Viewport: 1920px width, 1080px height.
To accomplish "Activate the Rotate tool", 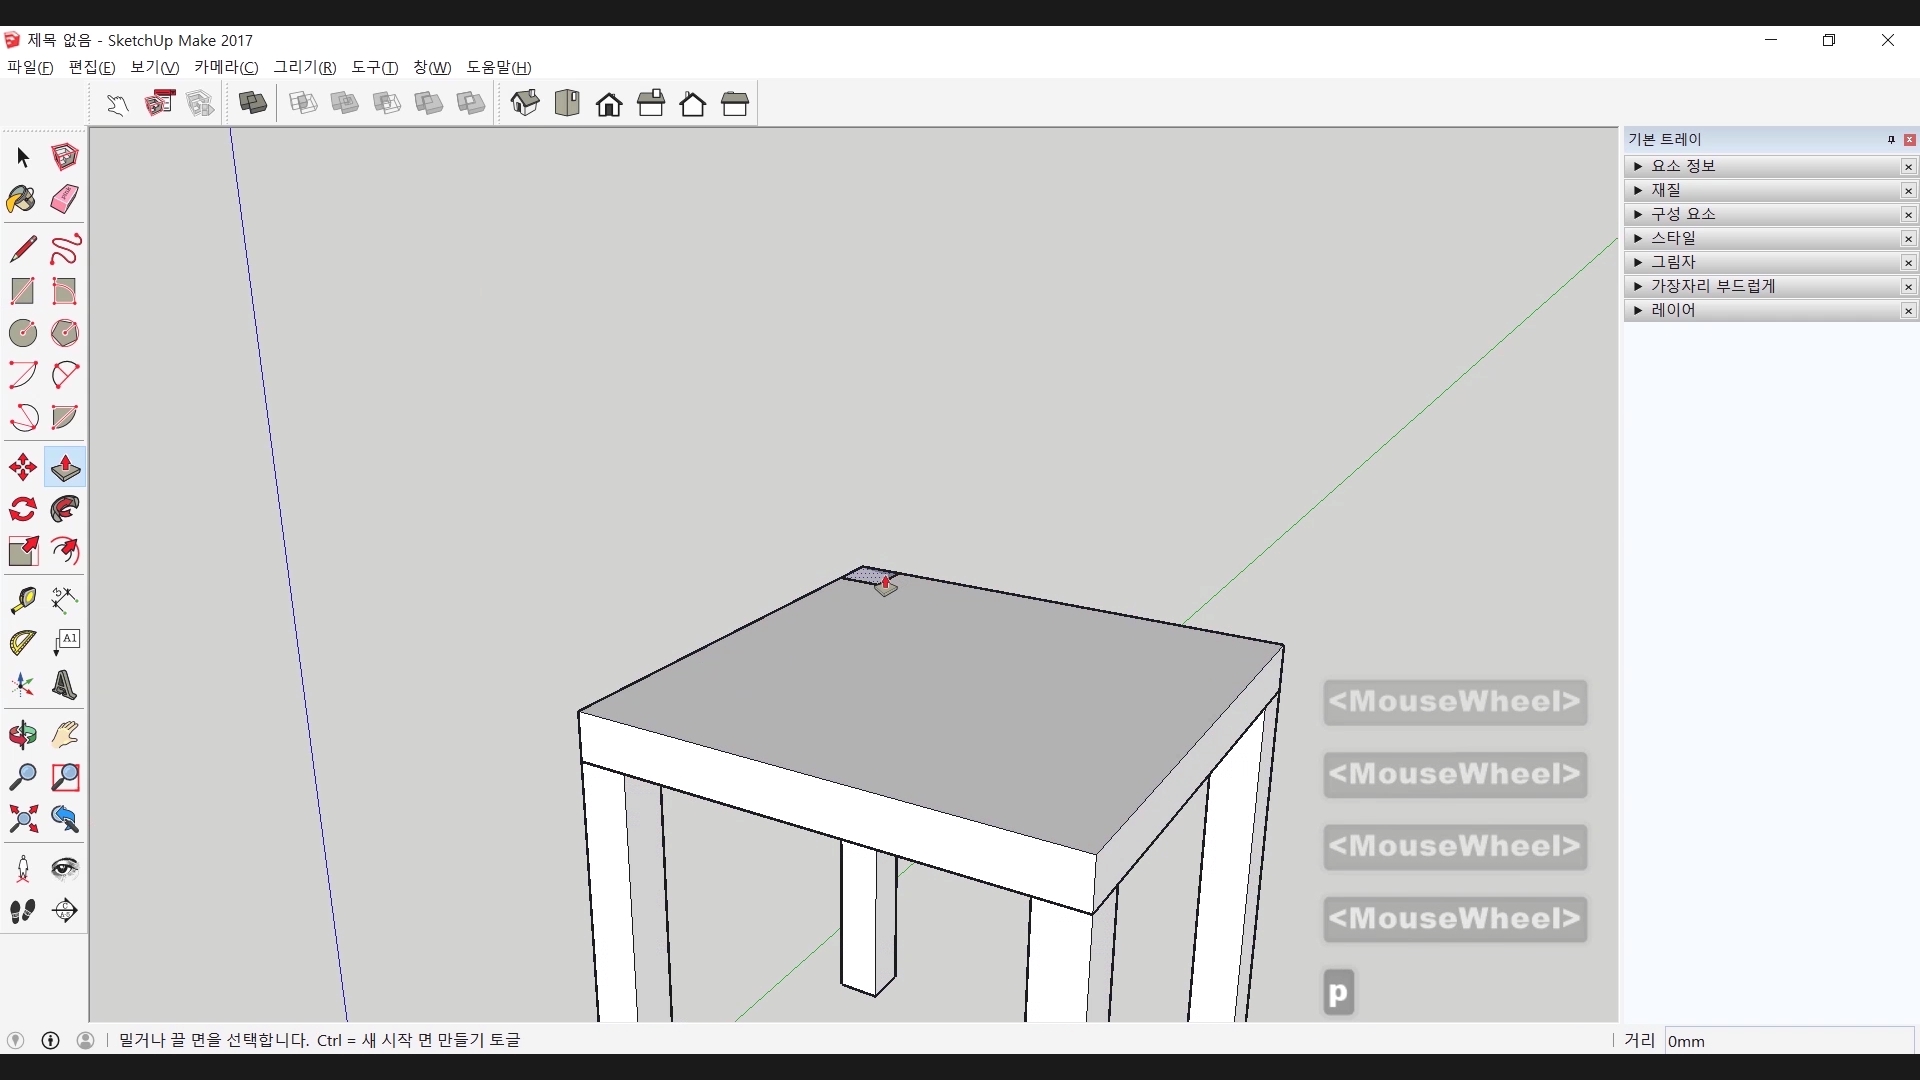I will coord(22,509).
